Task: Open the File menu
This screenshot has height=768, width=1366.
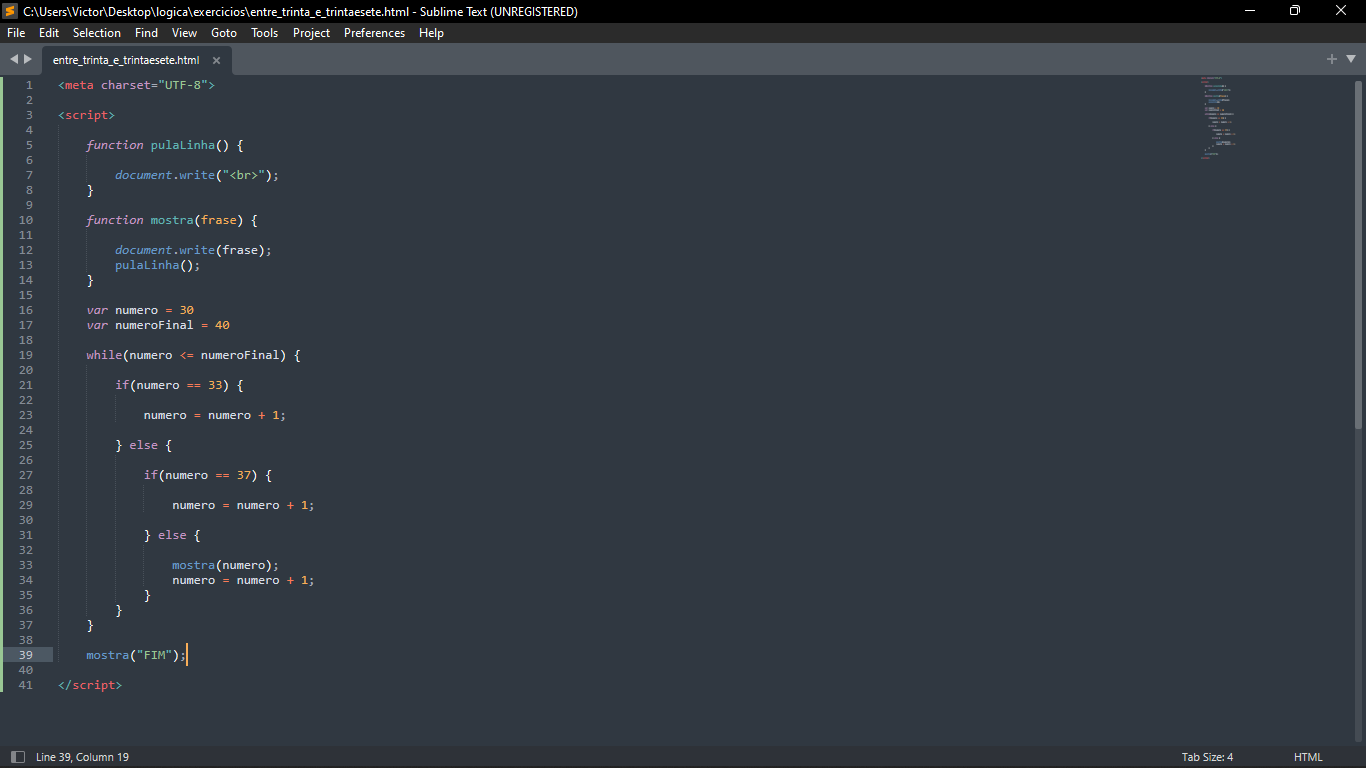Action: tap(16, 33)
